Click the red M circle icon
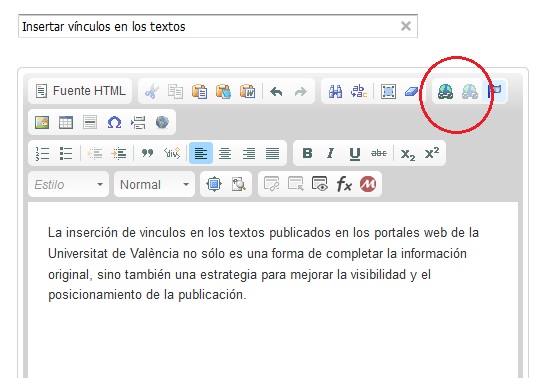 tap(368, 184)
